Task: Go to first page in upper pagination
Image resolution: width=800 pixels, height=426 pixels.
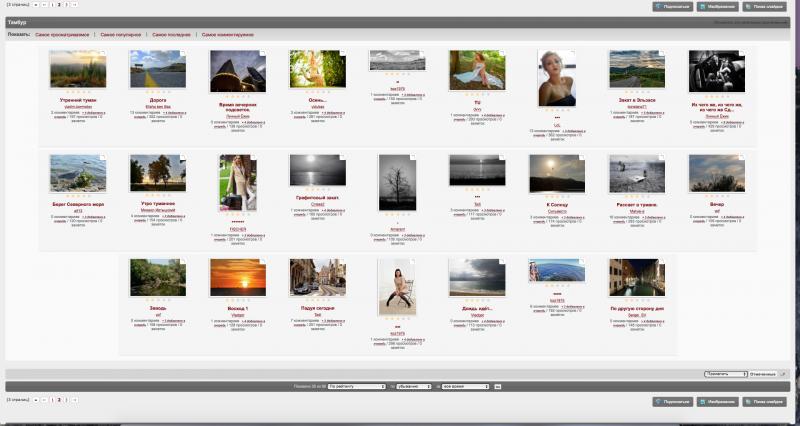Action: pyautogui.click(x=36, y=5)
